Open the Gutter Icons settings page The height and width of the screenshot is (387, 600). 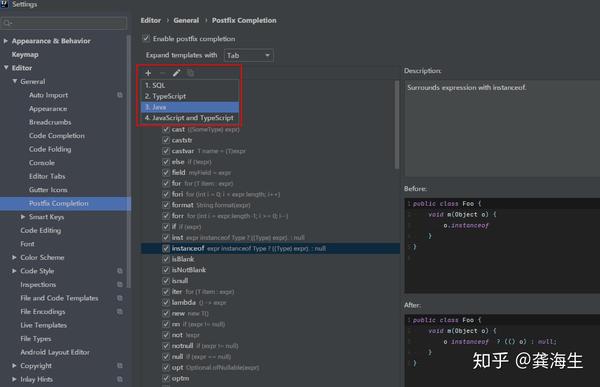point(48,189)
